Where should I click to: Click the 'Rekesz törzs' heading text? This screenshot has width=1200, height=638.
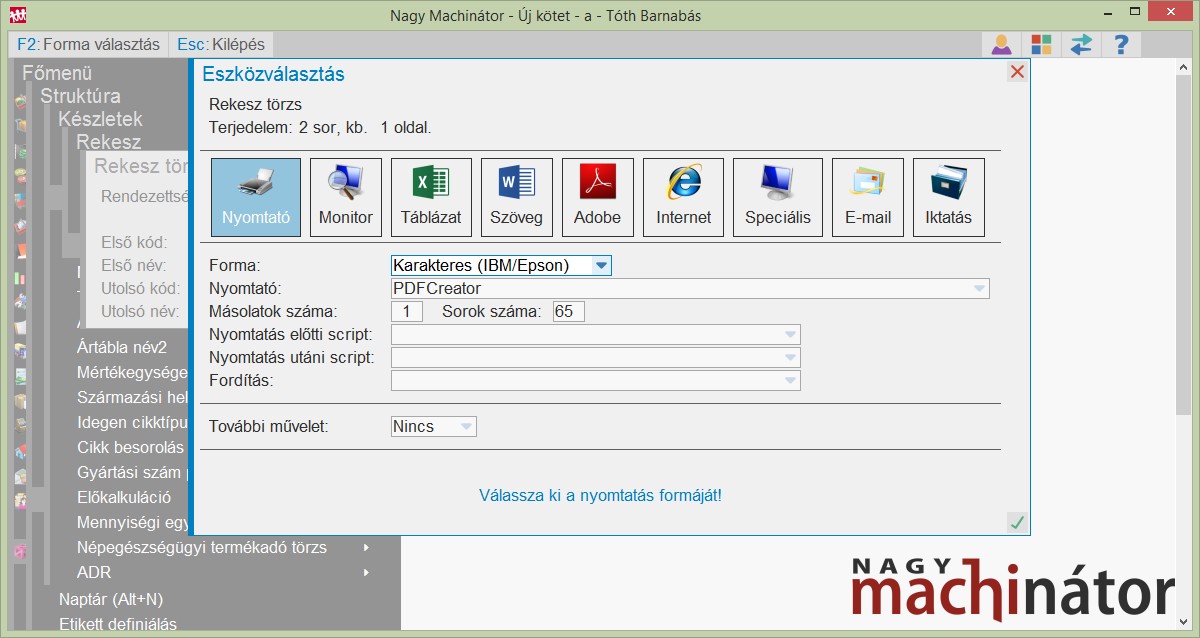[255, 104]
